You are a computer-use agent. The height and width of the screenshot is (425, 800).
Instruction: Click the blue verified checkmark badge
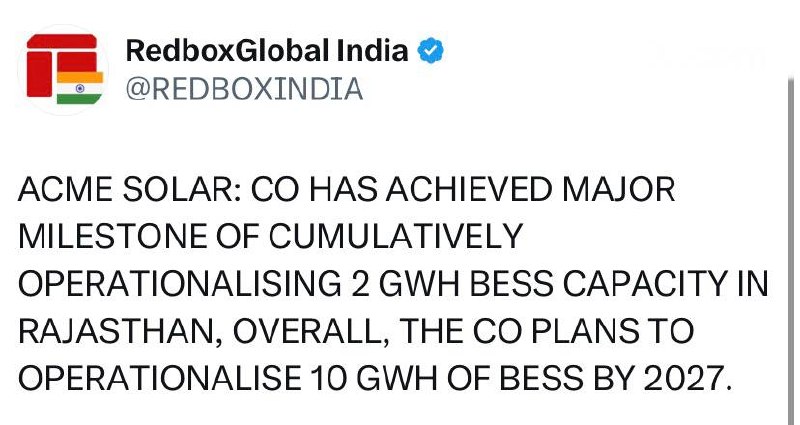431,51
